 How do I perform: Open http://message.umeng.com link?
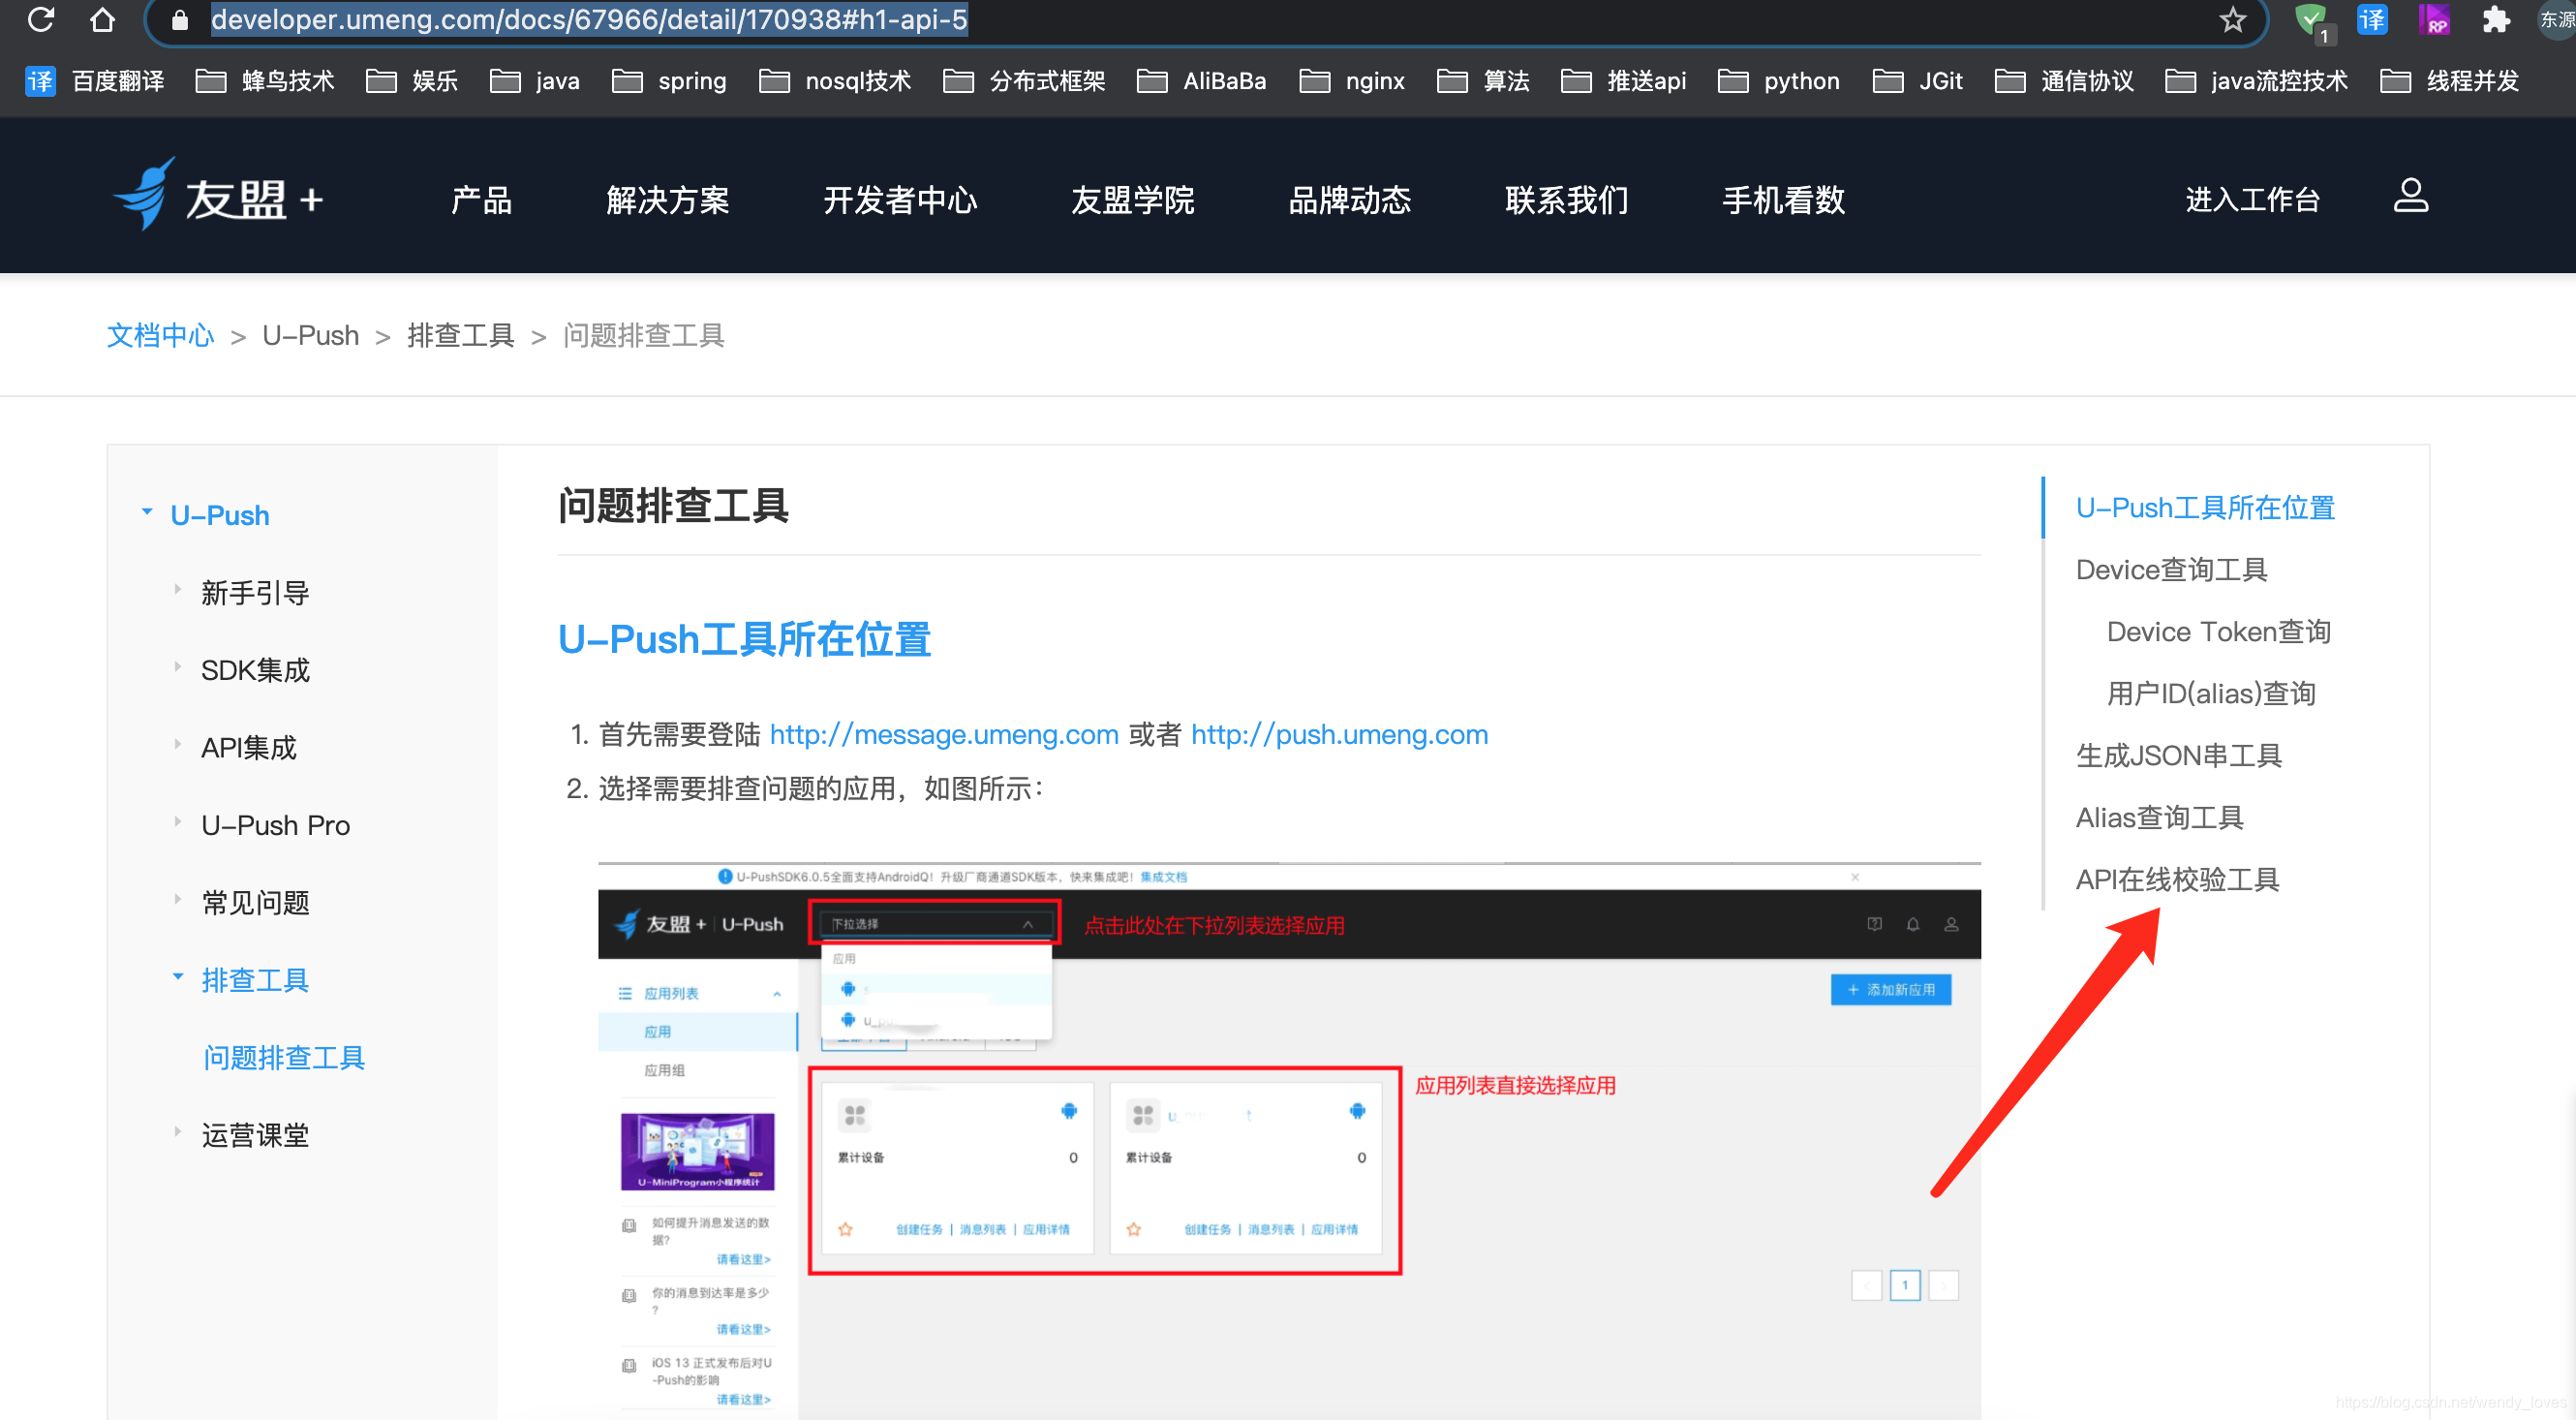943,735
